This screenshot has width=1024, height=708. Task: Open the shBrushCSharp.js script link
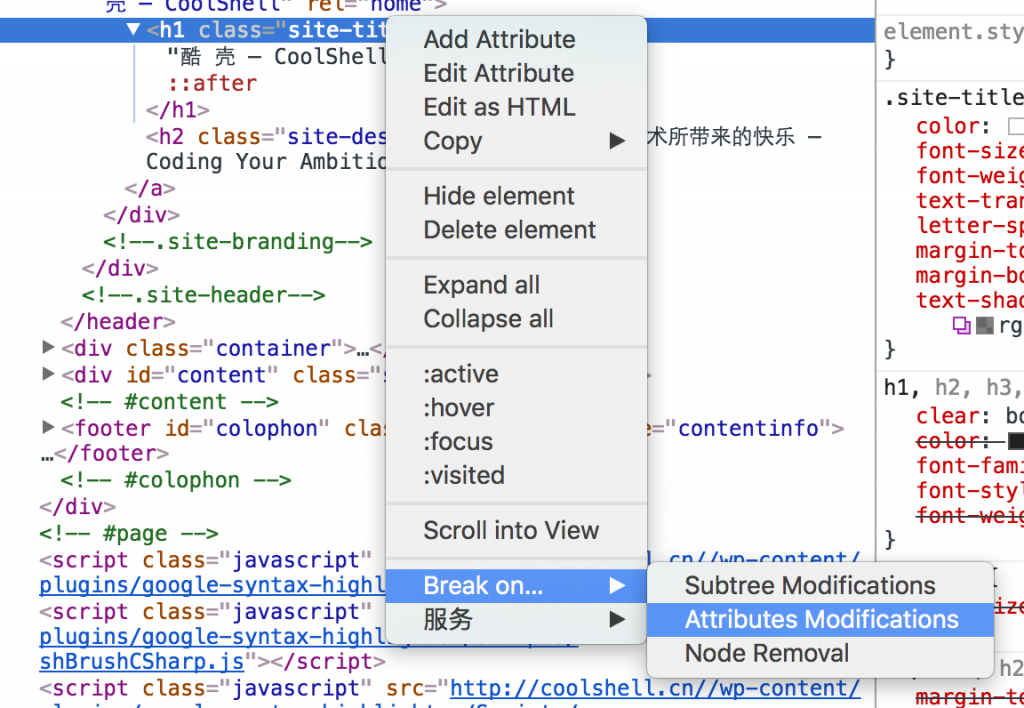point(142,662)
